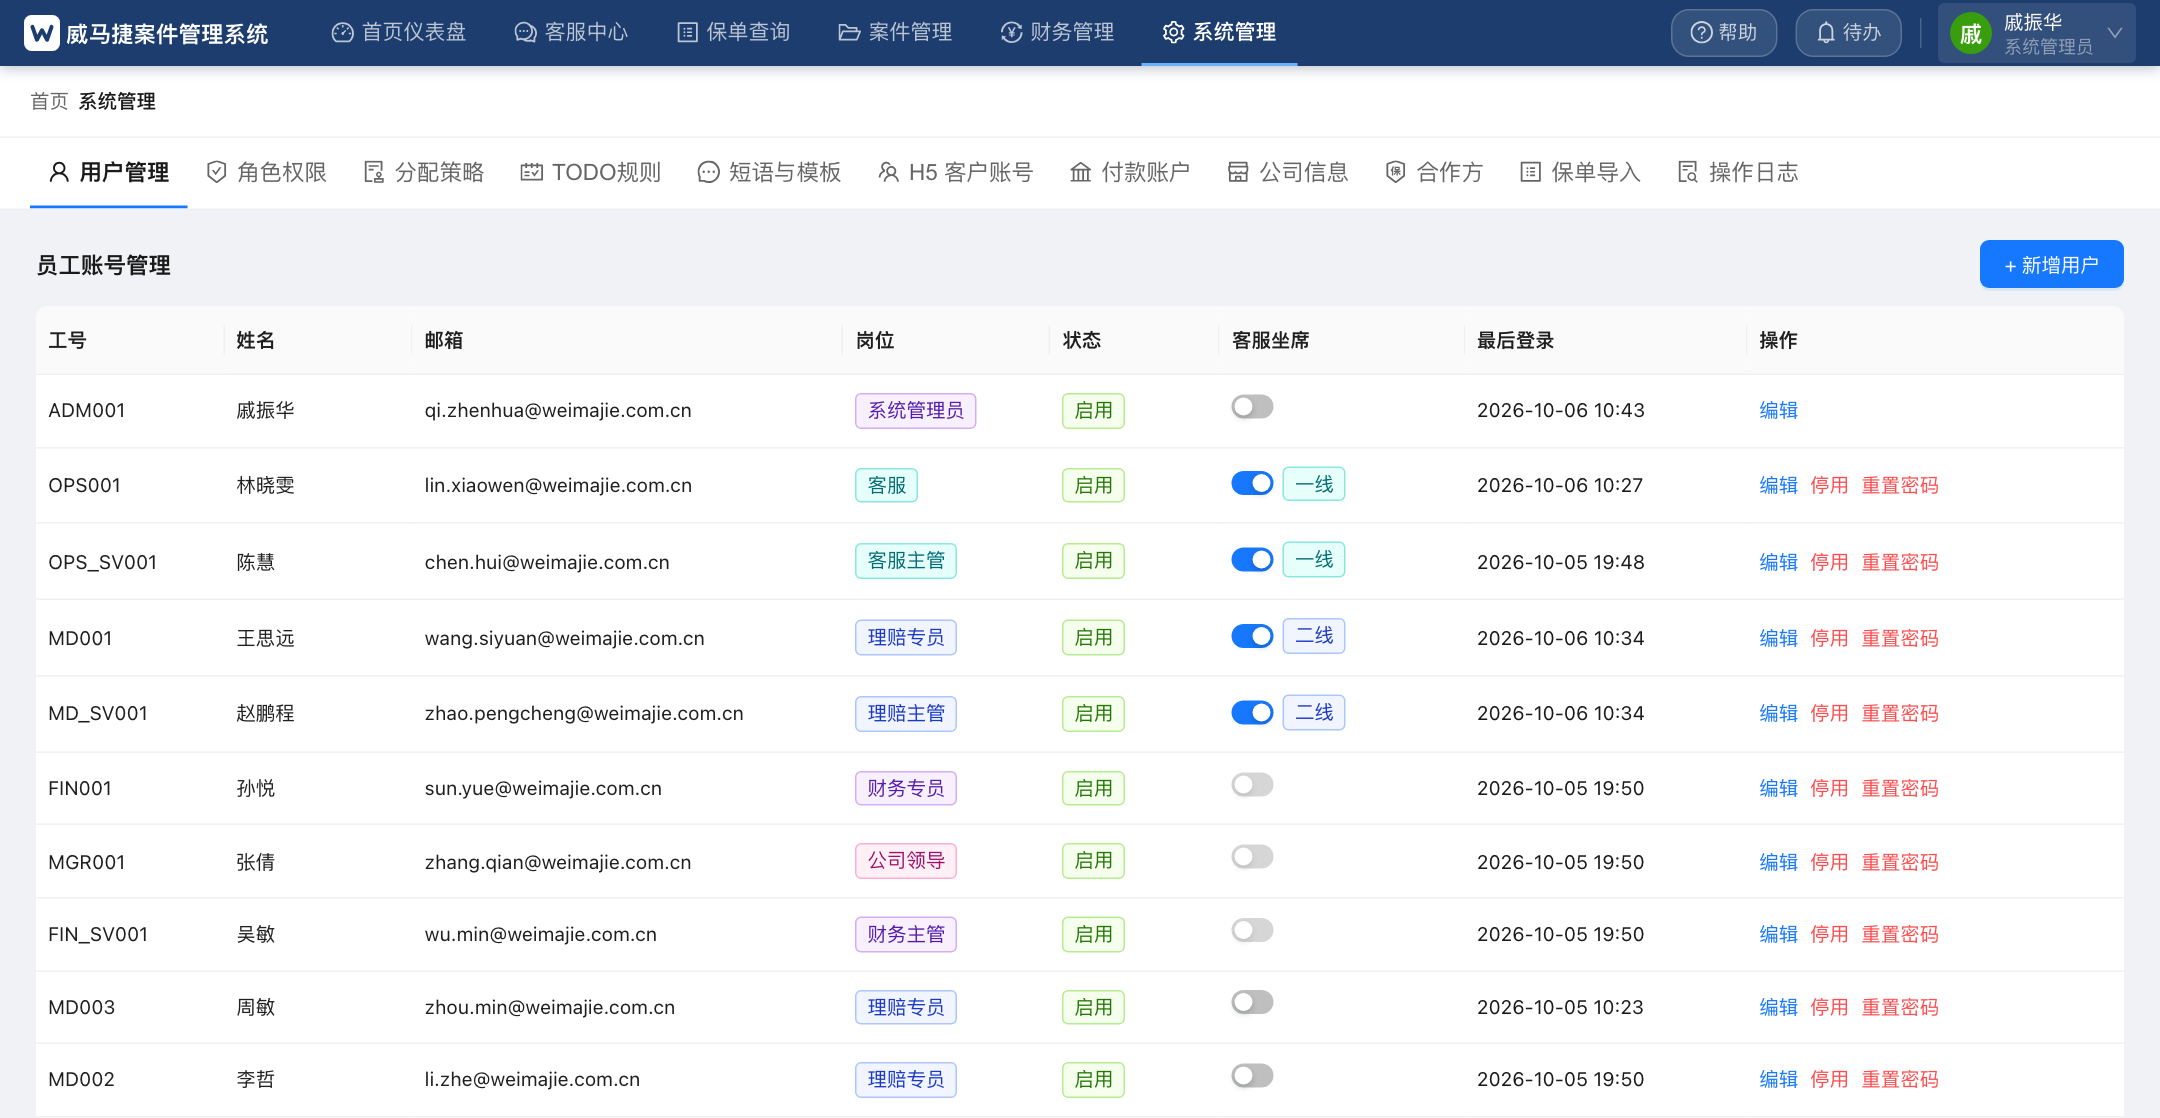The width and height of the screenshot is (2160, 1118).
Task: Click the yen icon beside 财务管理
Action: [x=1011, y=33]
